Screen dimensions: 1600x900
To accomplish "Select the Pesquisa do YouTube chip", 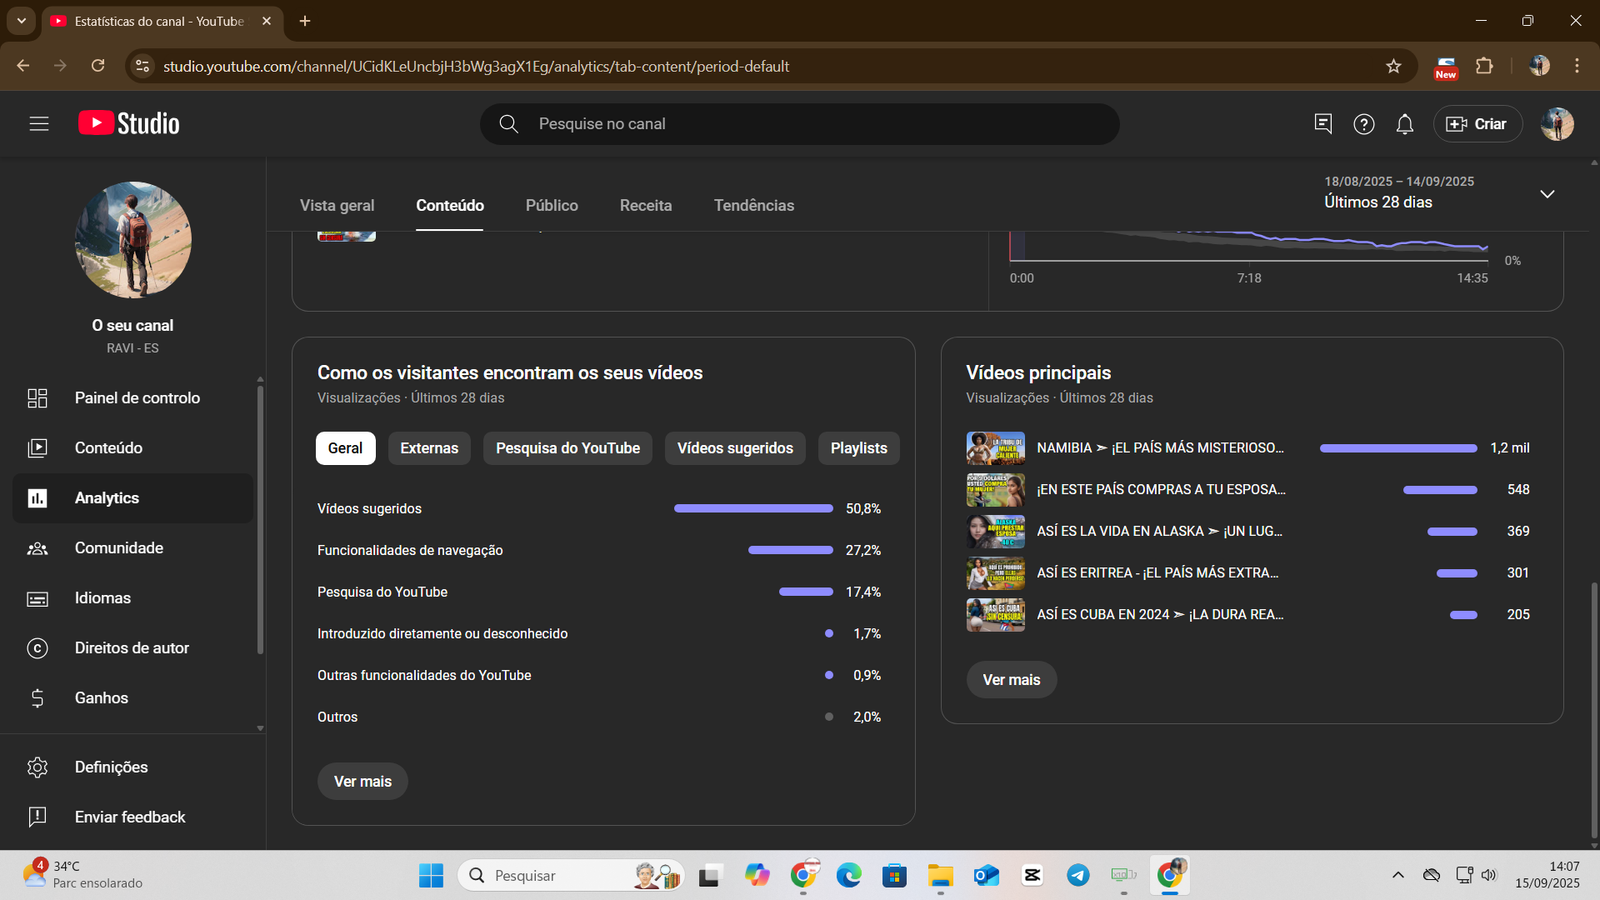I will tap(567, 448).
